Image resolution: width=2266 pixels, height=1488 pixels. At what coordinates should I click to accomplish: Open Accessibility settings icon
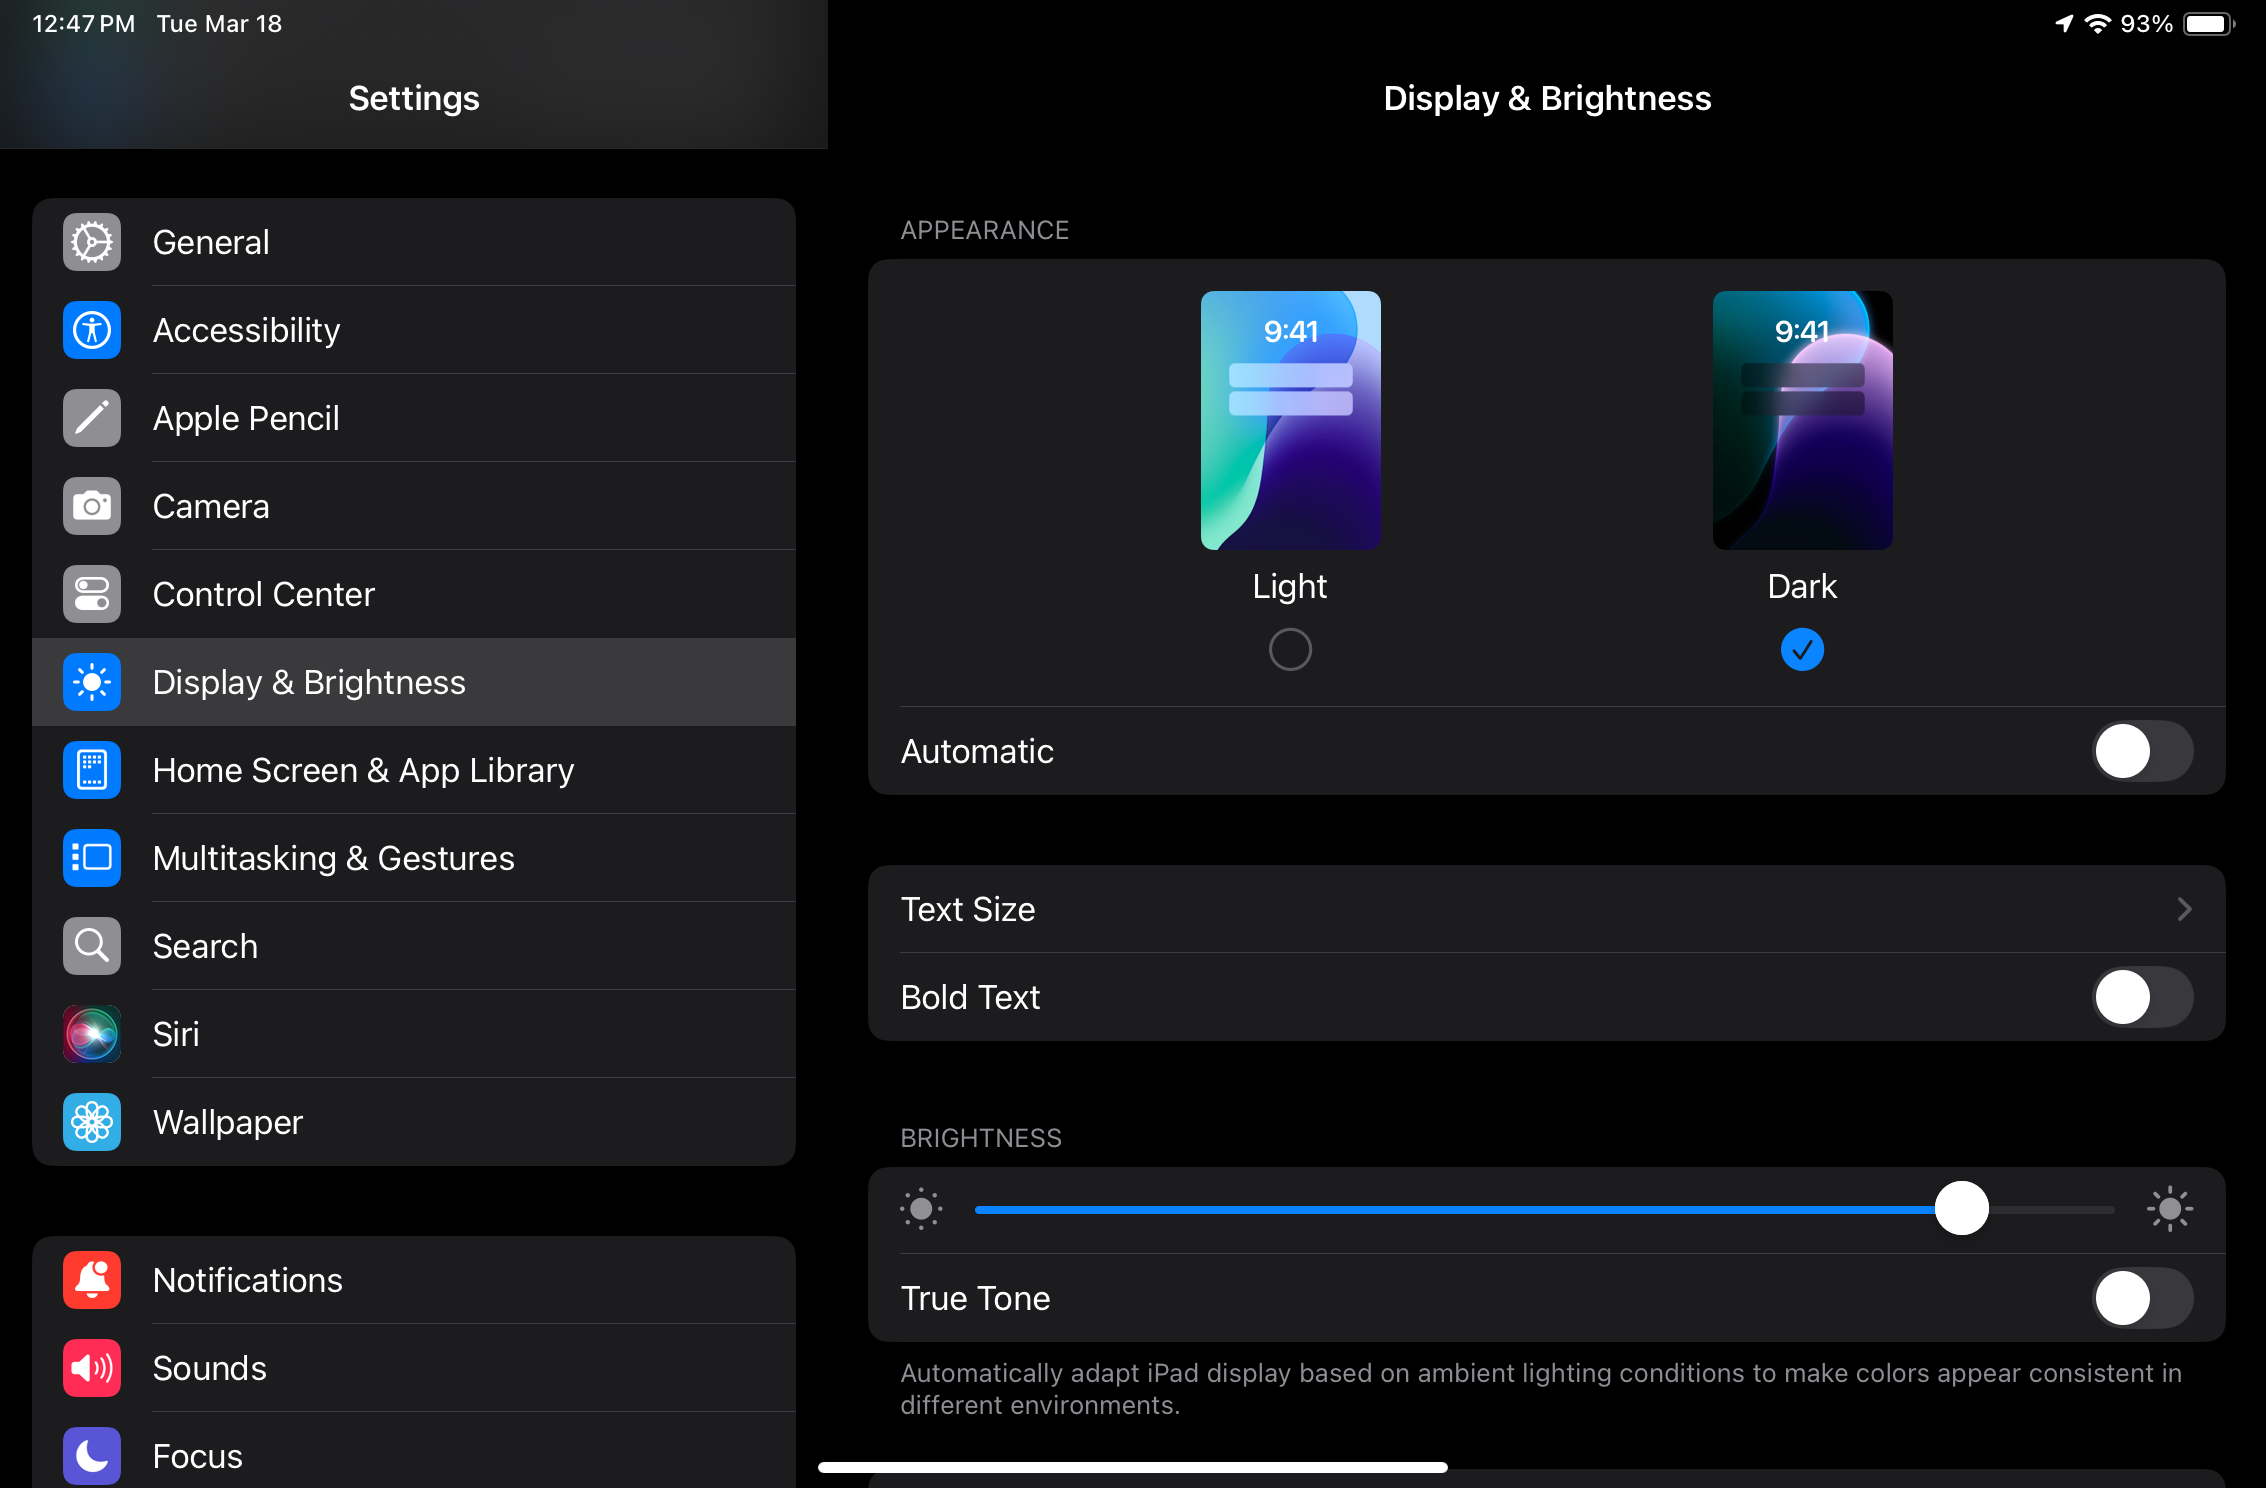pos(92,330)
